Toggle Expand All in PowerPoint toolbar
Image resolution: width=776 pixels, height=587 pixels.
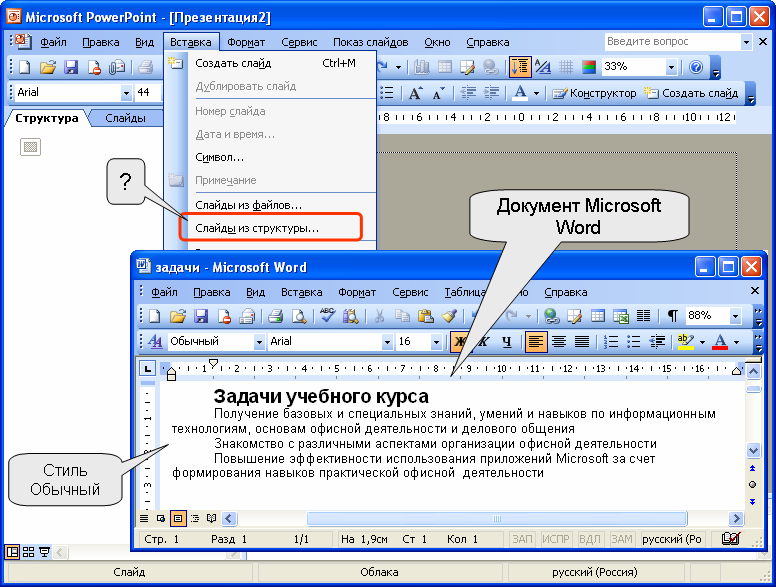[520, 66]
